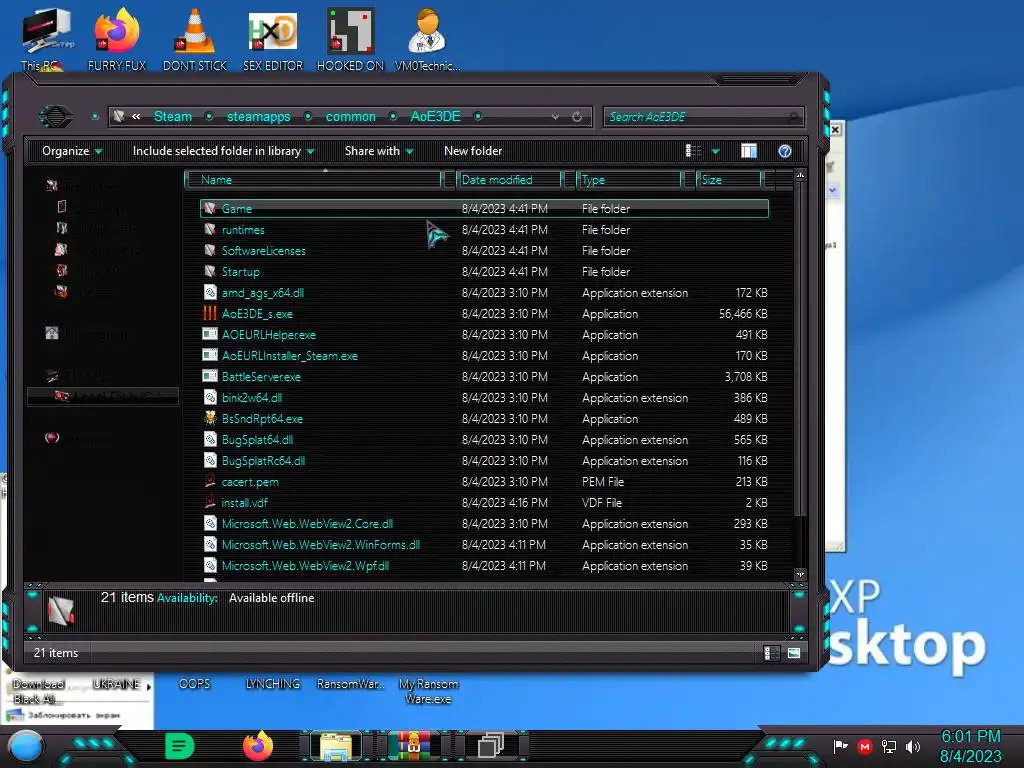Click the red M tray icon
The image size is (1024, 768).
coord(865,746)
